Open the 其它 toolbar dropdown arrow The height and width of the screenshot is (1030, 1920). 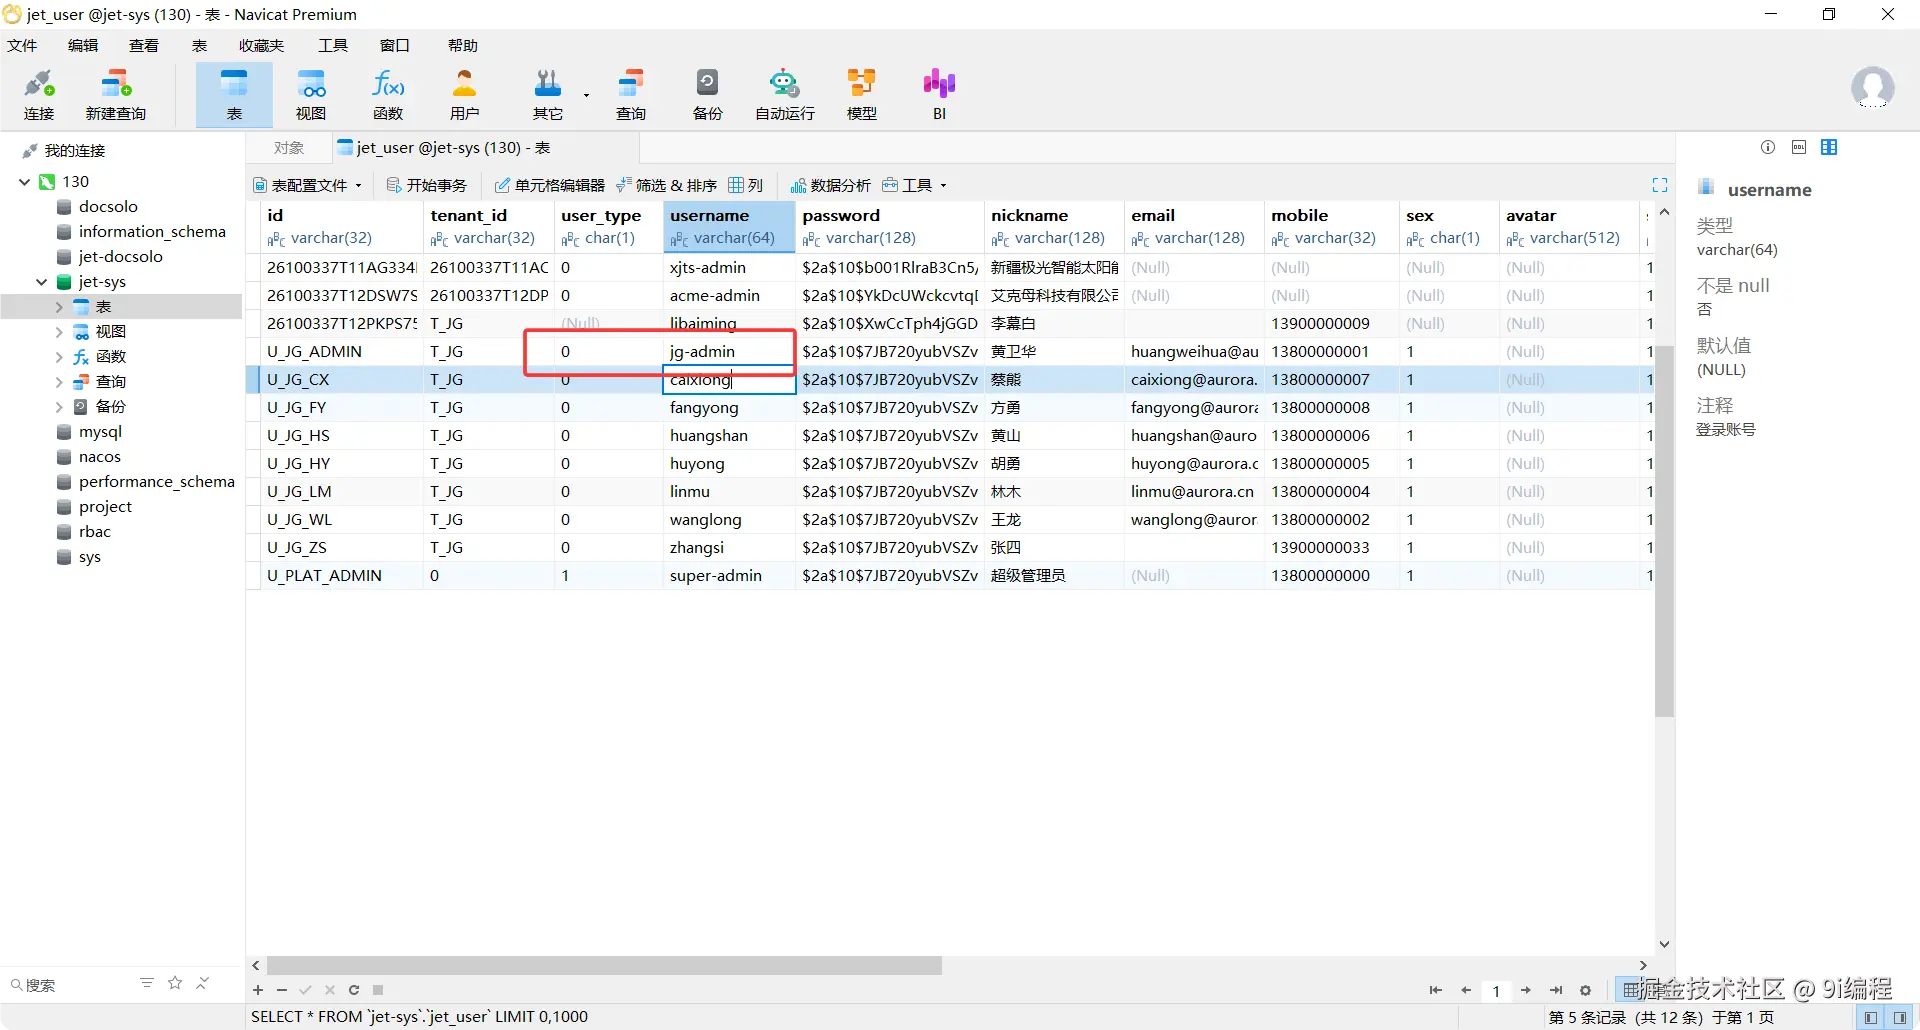pyautogui.click(x=586, y=96)
